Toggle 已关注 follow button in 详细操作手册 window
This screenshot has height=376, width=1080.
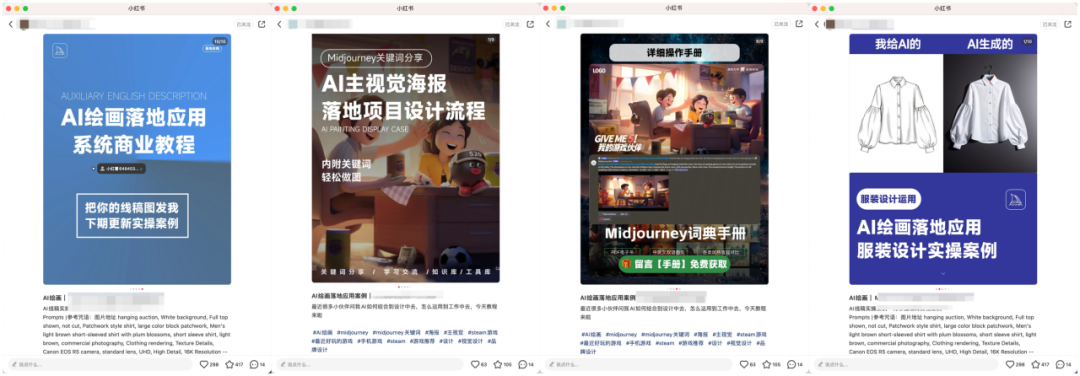780,24
